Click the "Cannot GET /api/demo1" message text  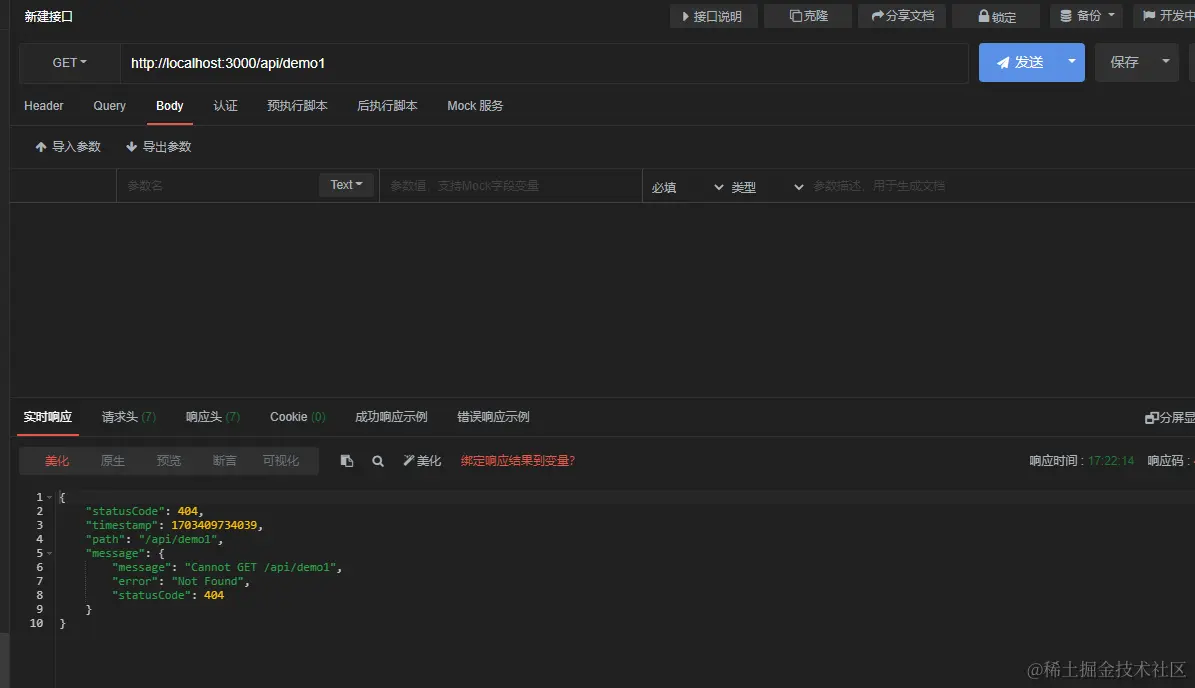coord(260,568)
